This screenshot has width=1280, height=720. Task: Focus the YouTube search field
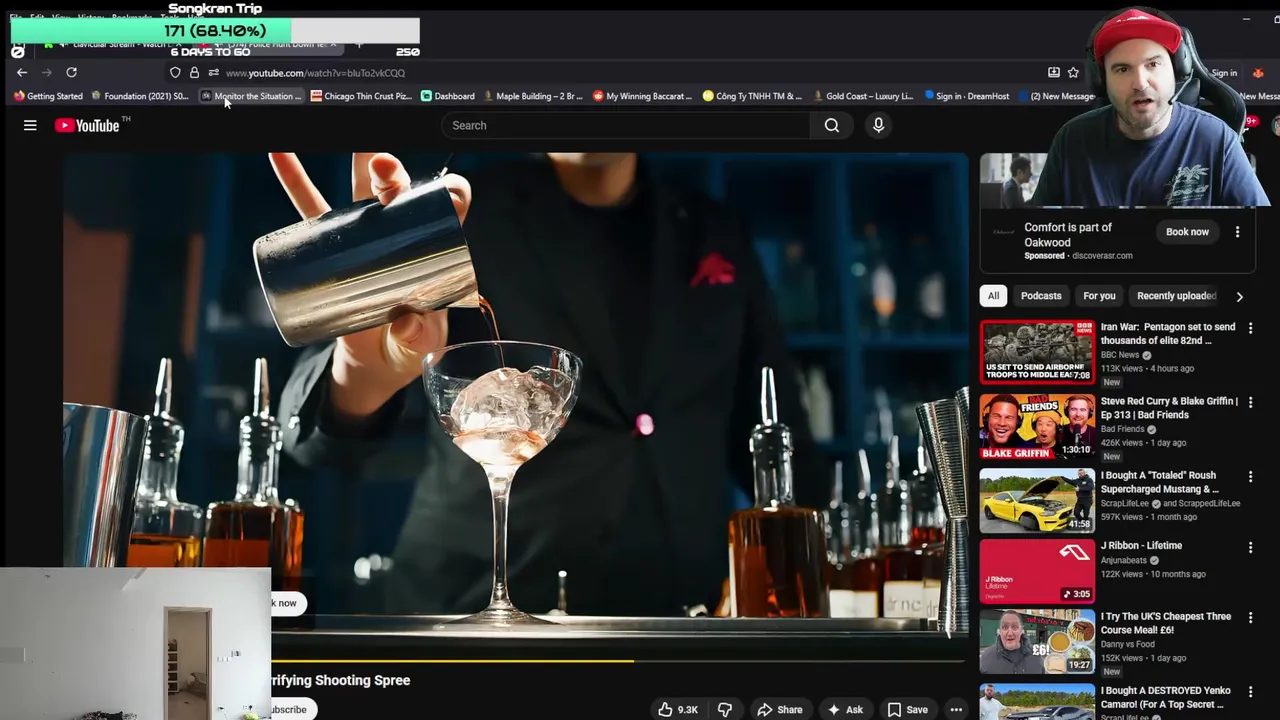coord(626,125)
